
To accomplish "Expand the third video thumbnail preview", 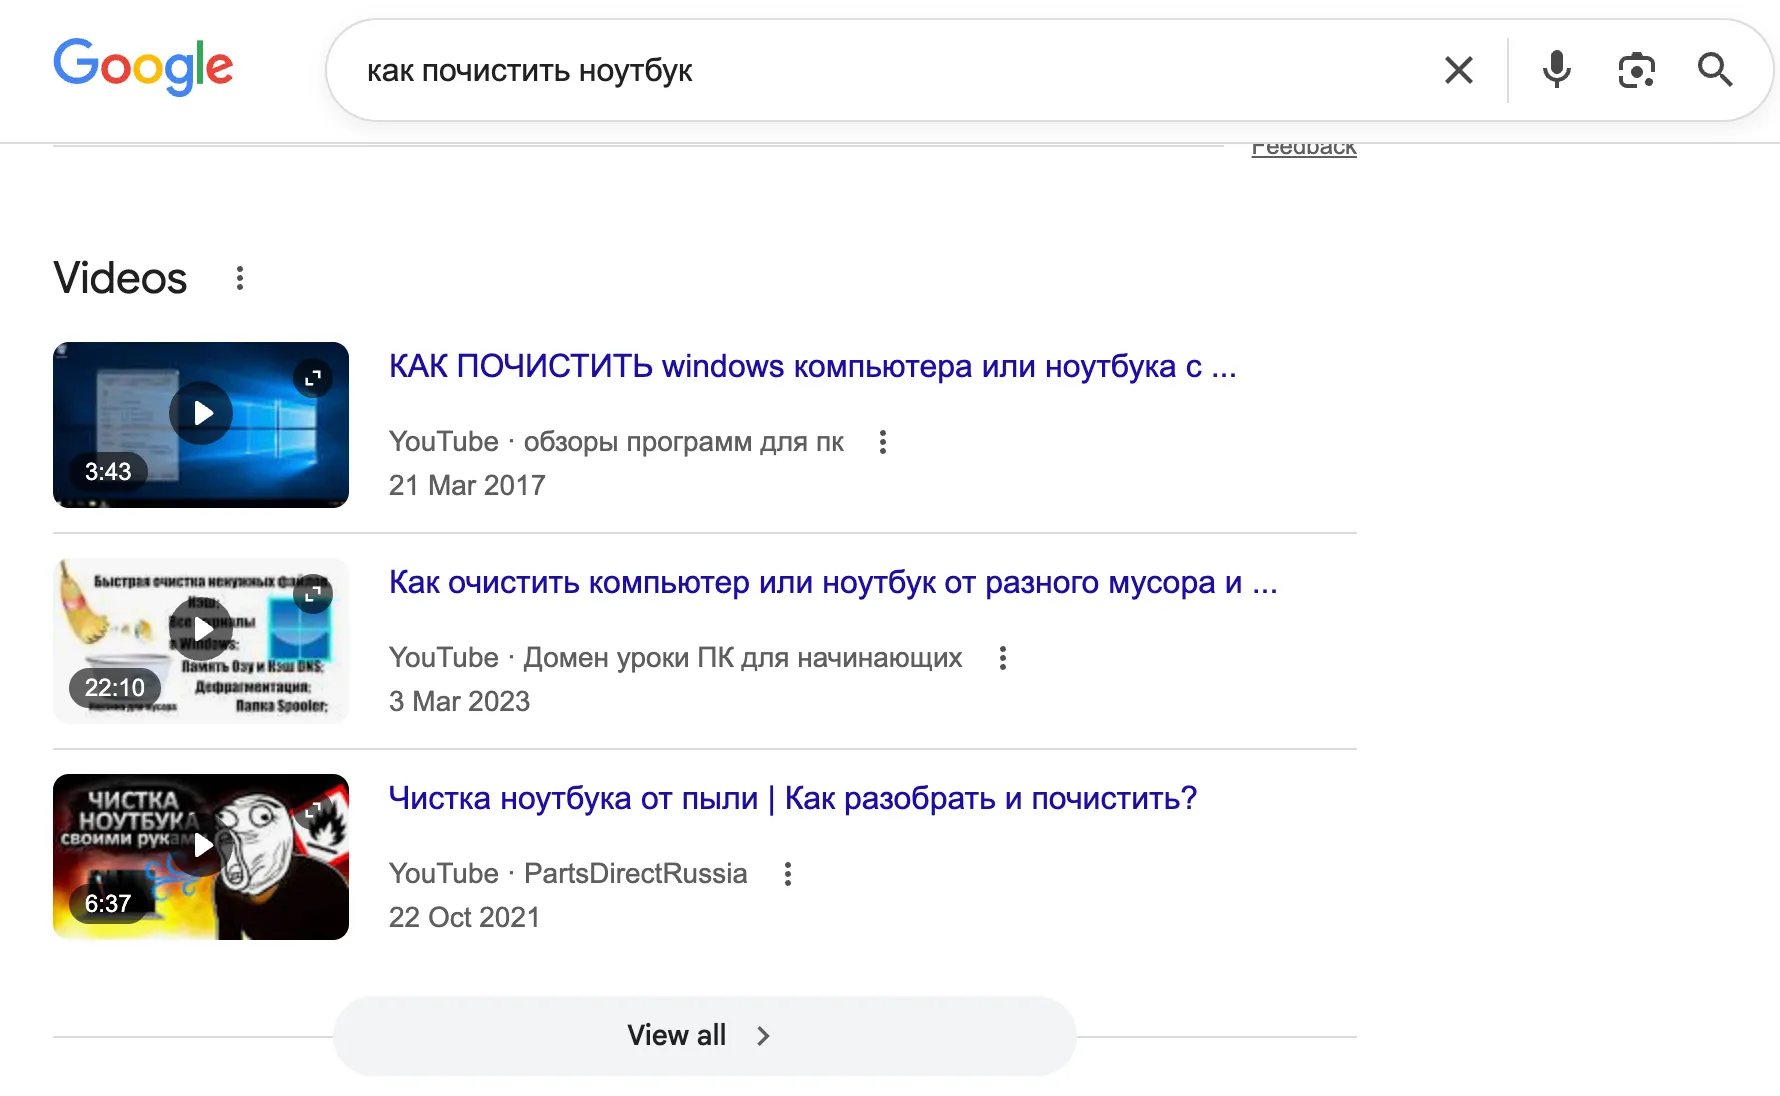I will (312, 810).
